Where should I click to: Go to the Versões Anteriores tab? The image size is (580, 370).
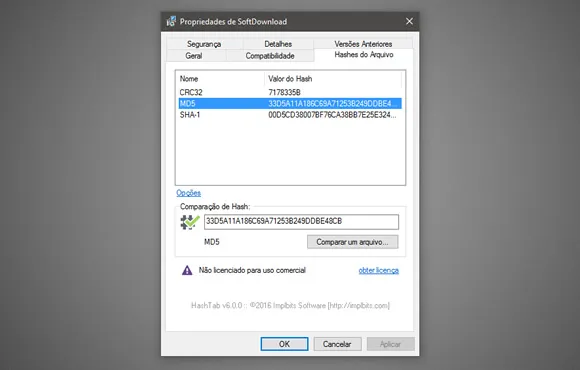point(363,44)
